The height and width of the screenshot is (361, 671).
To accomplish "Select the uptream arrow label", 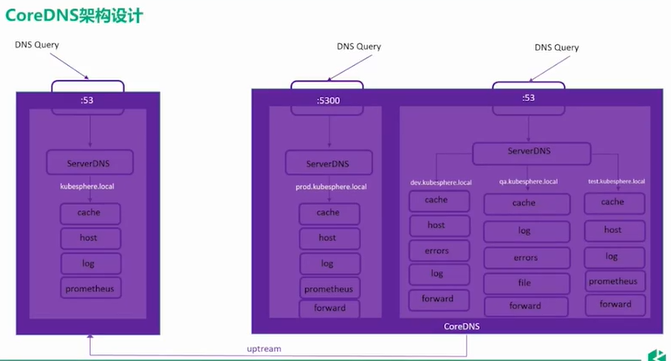I will [x=264, y=349].
